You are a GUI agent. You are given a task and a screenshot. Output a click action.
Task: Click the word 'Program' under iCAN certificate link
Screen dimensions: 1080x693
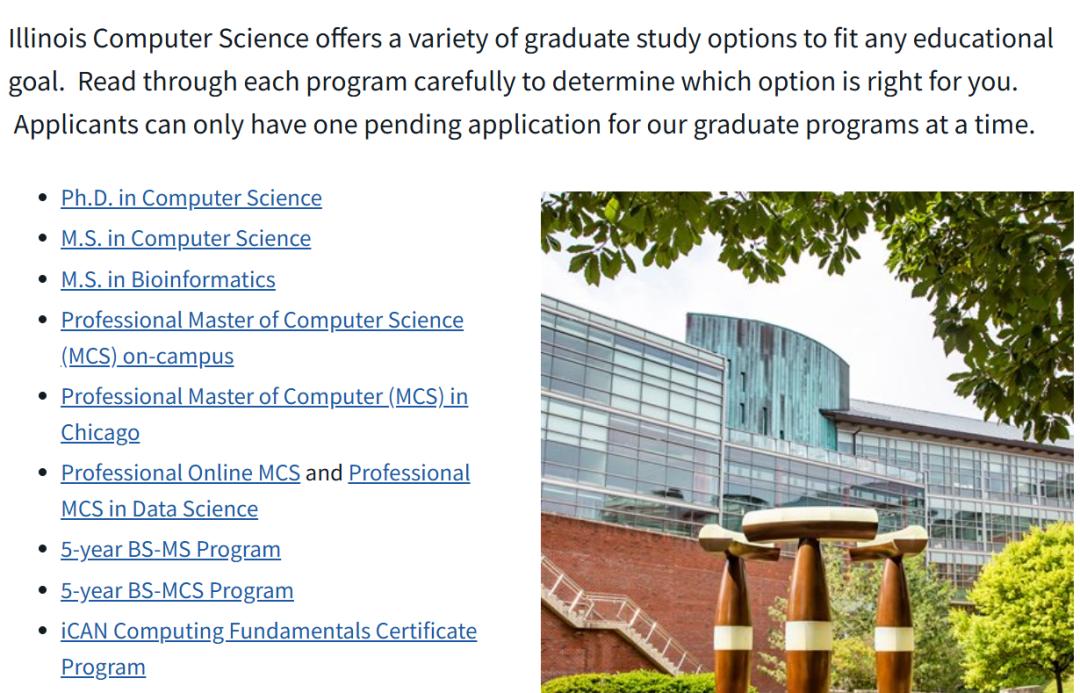coord(103,668)
